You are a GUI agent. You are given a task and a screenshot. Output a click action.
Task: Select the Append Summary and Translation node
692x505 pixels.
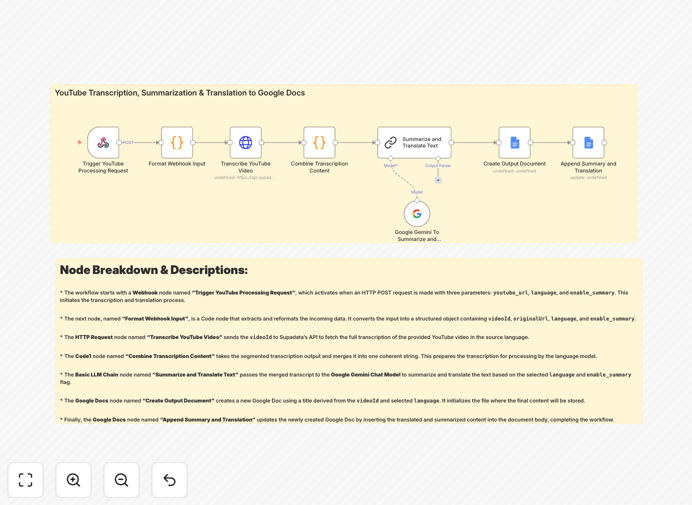[588, 143]
